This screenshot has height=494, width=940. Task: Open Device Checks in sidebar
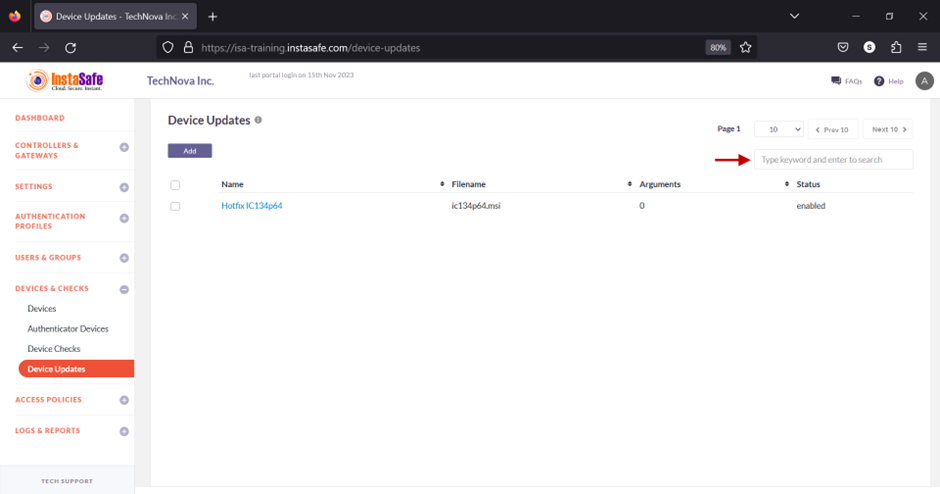[53, 349]
